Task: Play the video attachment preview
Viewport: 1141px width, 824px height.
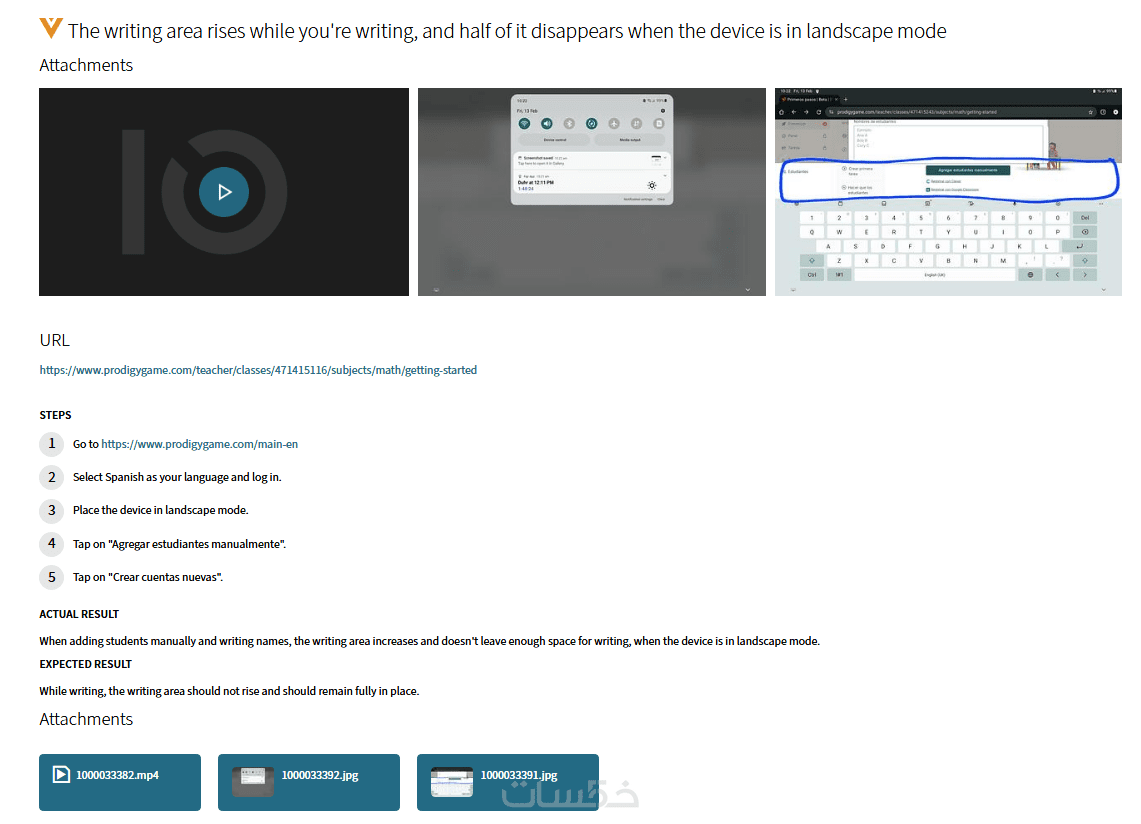Action: click(x=224, y=192)
